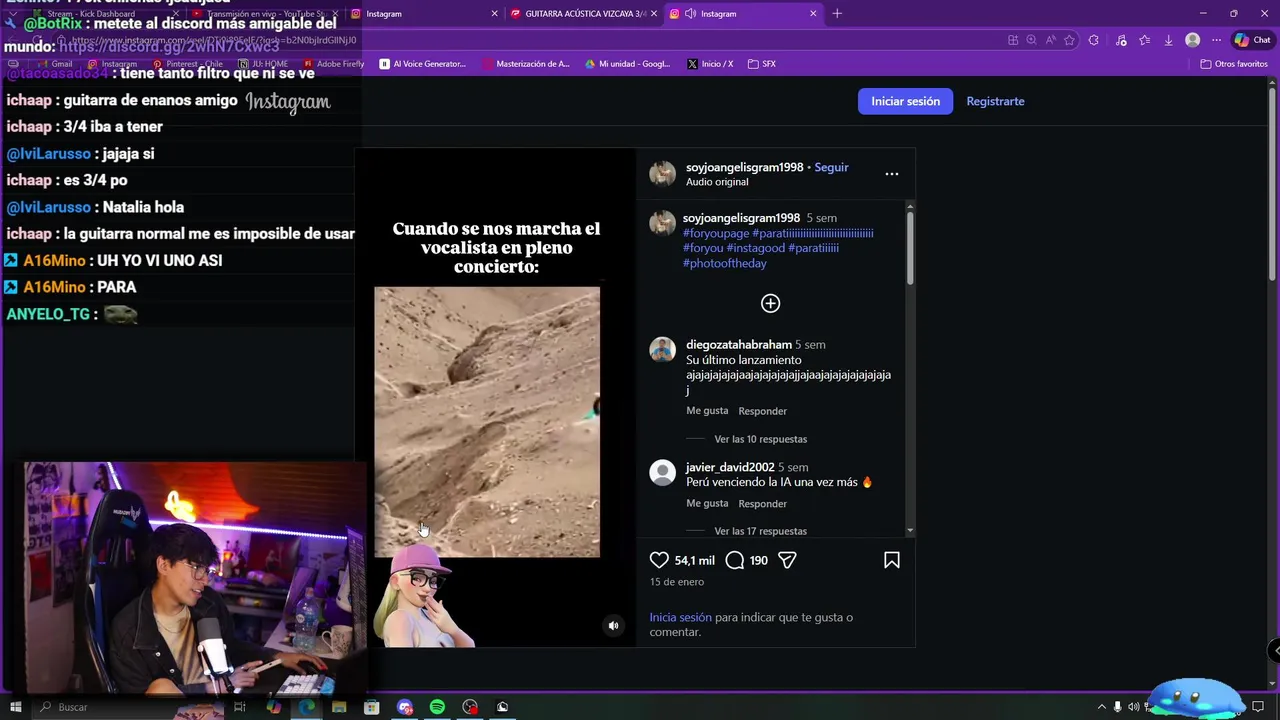
Task: Open the browser profile avatar
Action: (x=1192, y=40)
